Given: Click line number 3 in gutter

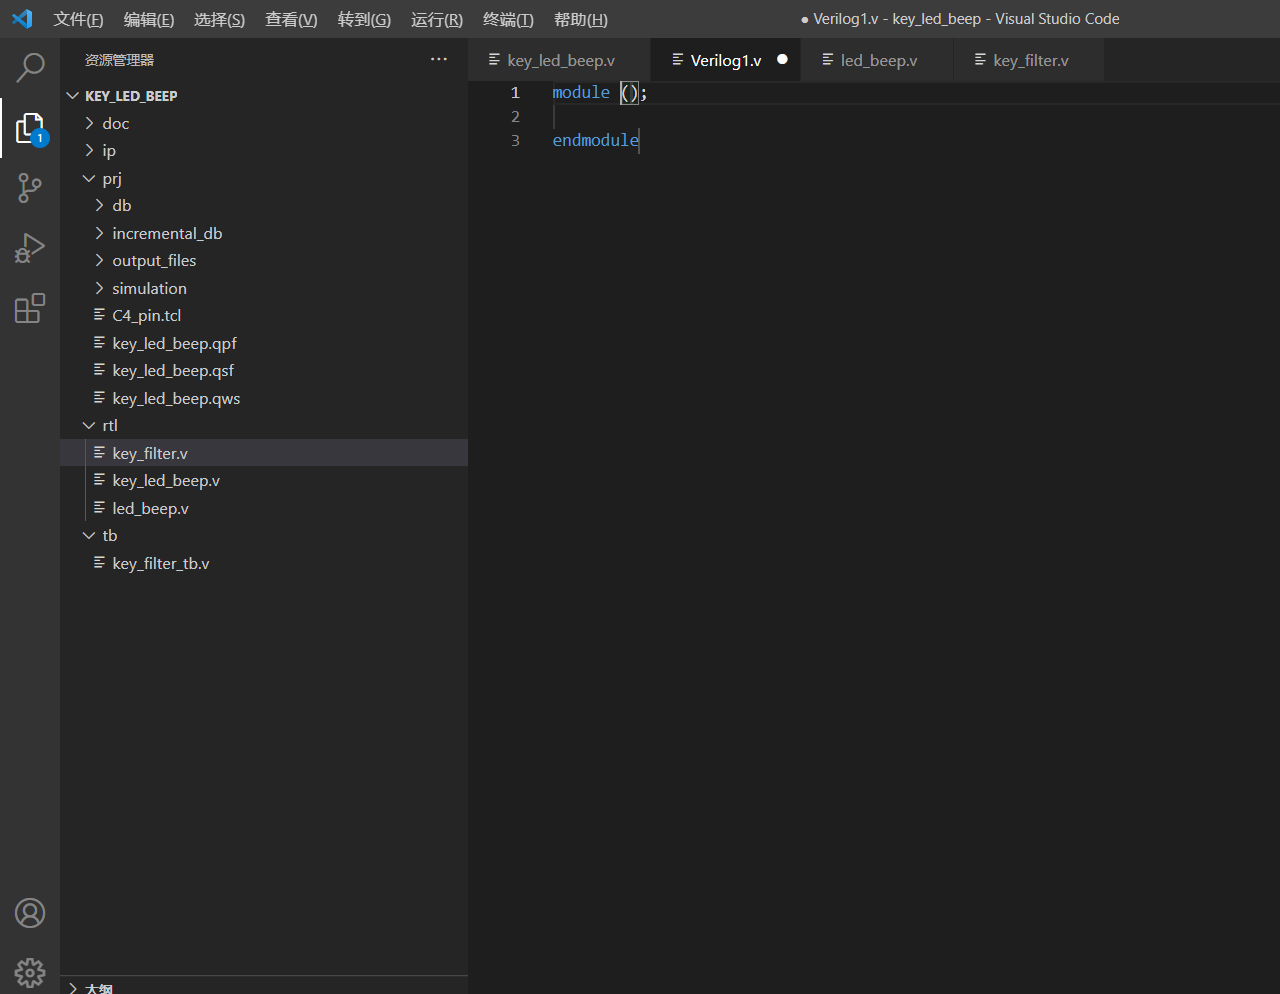Looking at the screenshot, I should click(x=515, y=140).
